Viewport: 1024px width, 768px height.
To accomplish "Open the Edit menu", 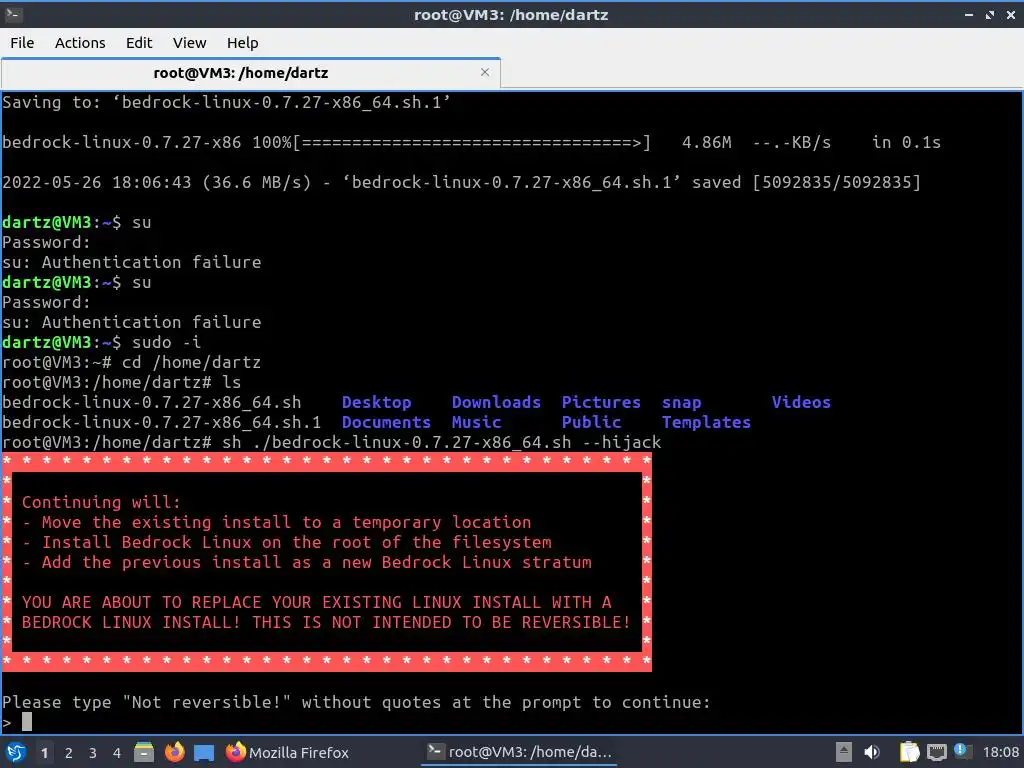I will [138, 42].
